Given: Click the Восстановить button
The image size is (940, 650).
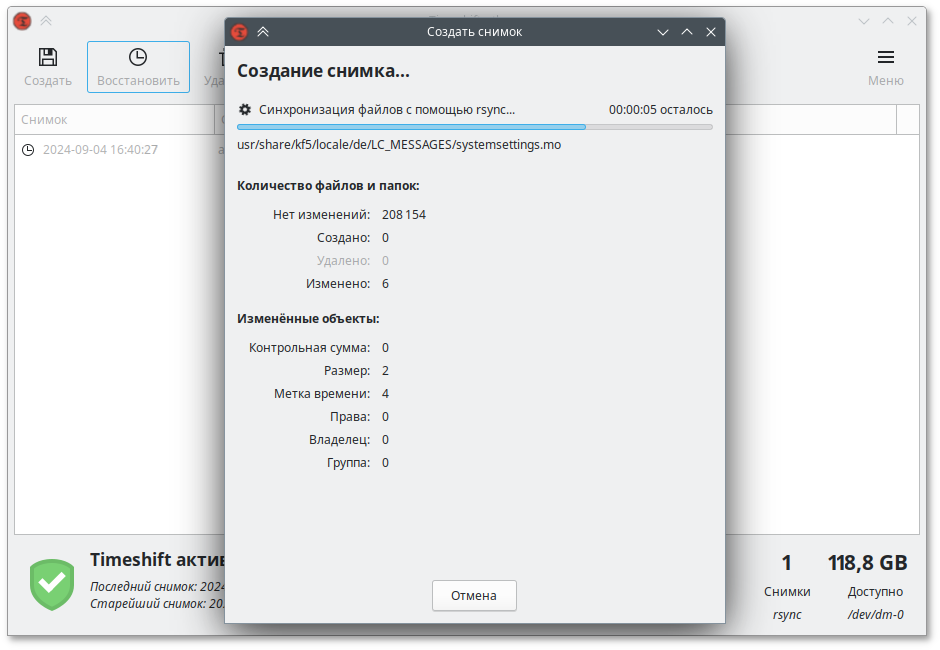Looking at the screenshot, I should (138, 67).
